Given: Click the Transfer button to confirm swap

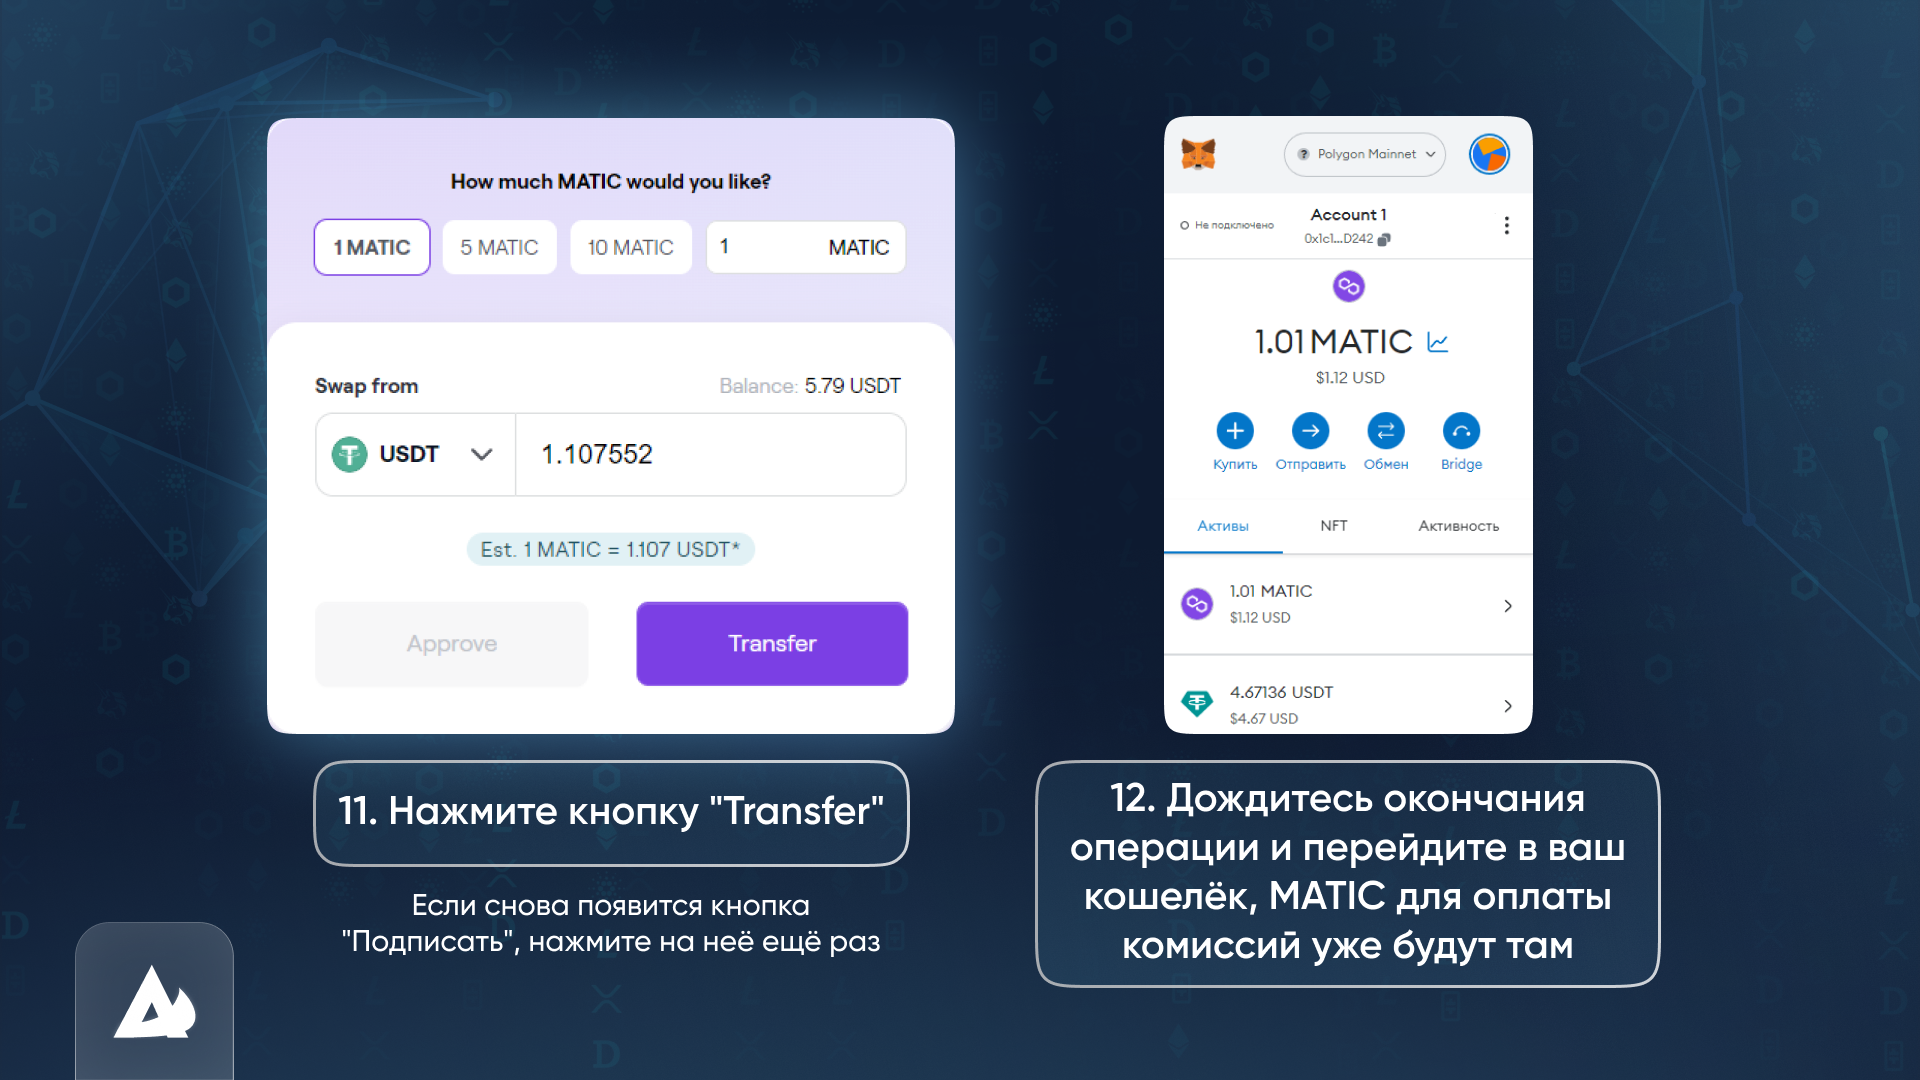Looking at the screenshot, I should tap(771, 642).
